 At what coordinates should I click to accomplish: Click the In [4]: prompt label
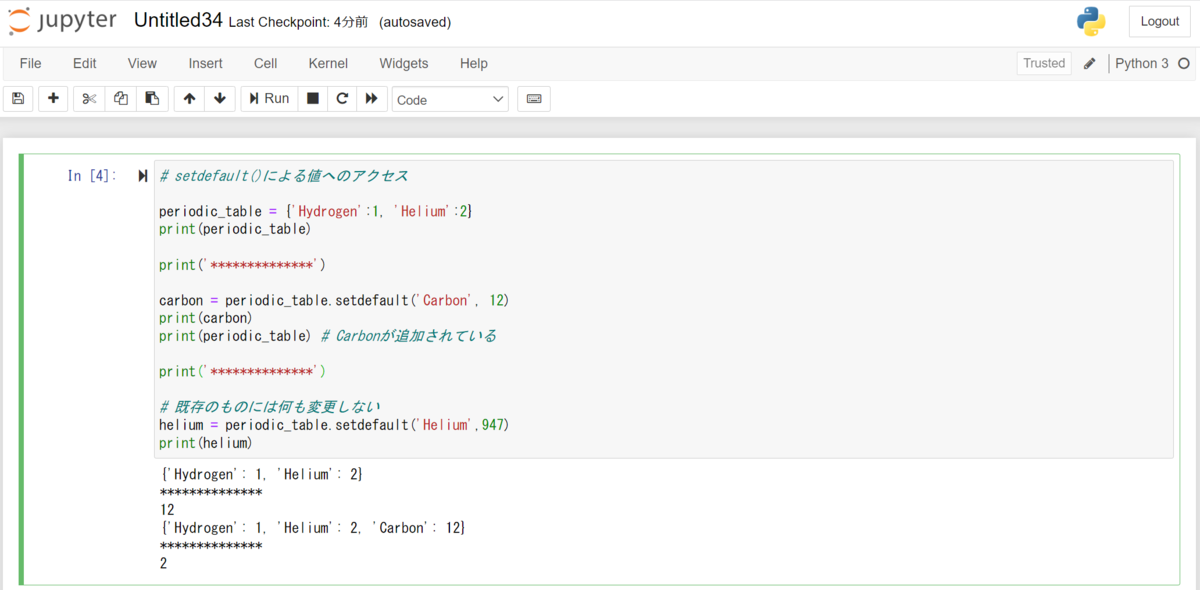coord(92,176)
